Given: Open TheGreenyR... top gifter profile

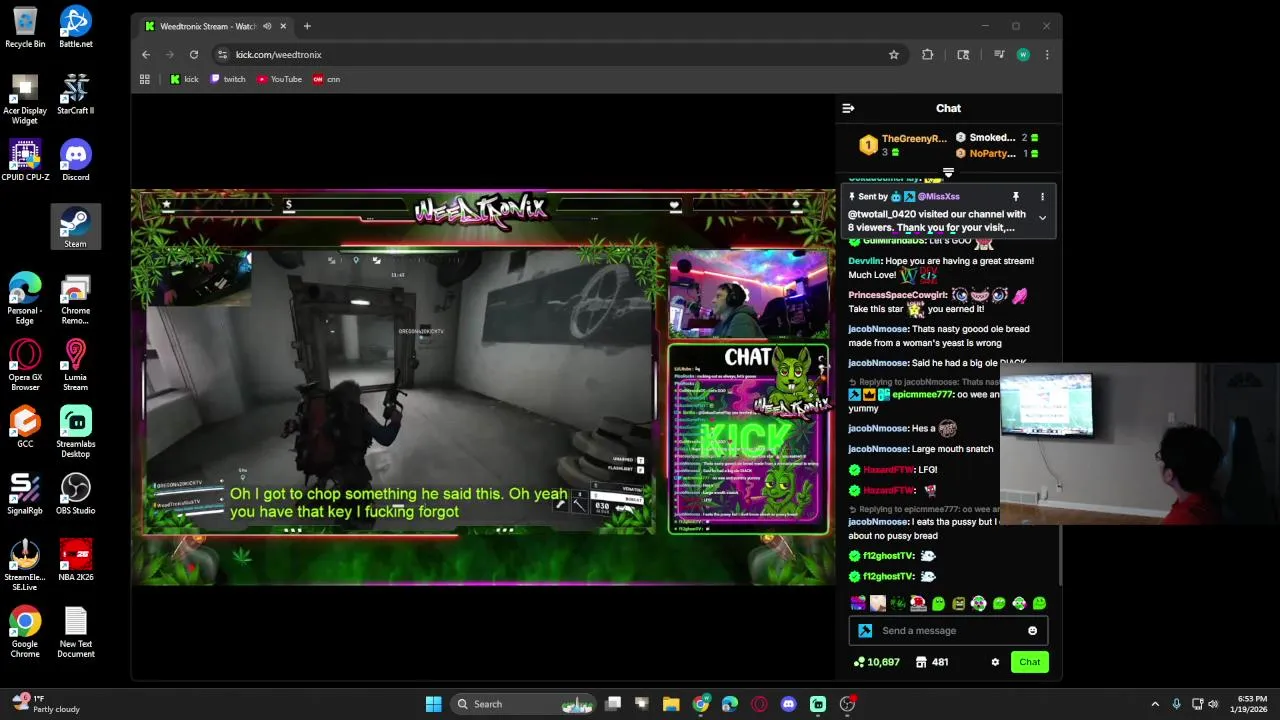Looking at the screenshot, I should click(x=913, y=139).
